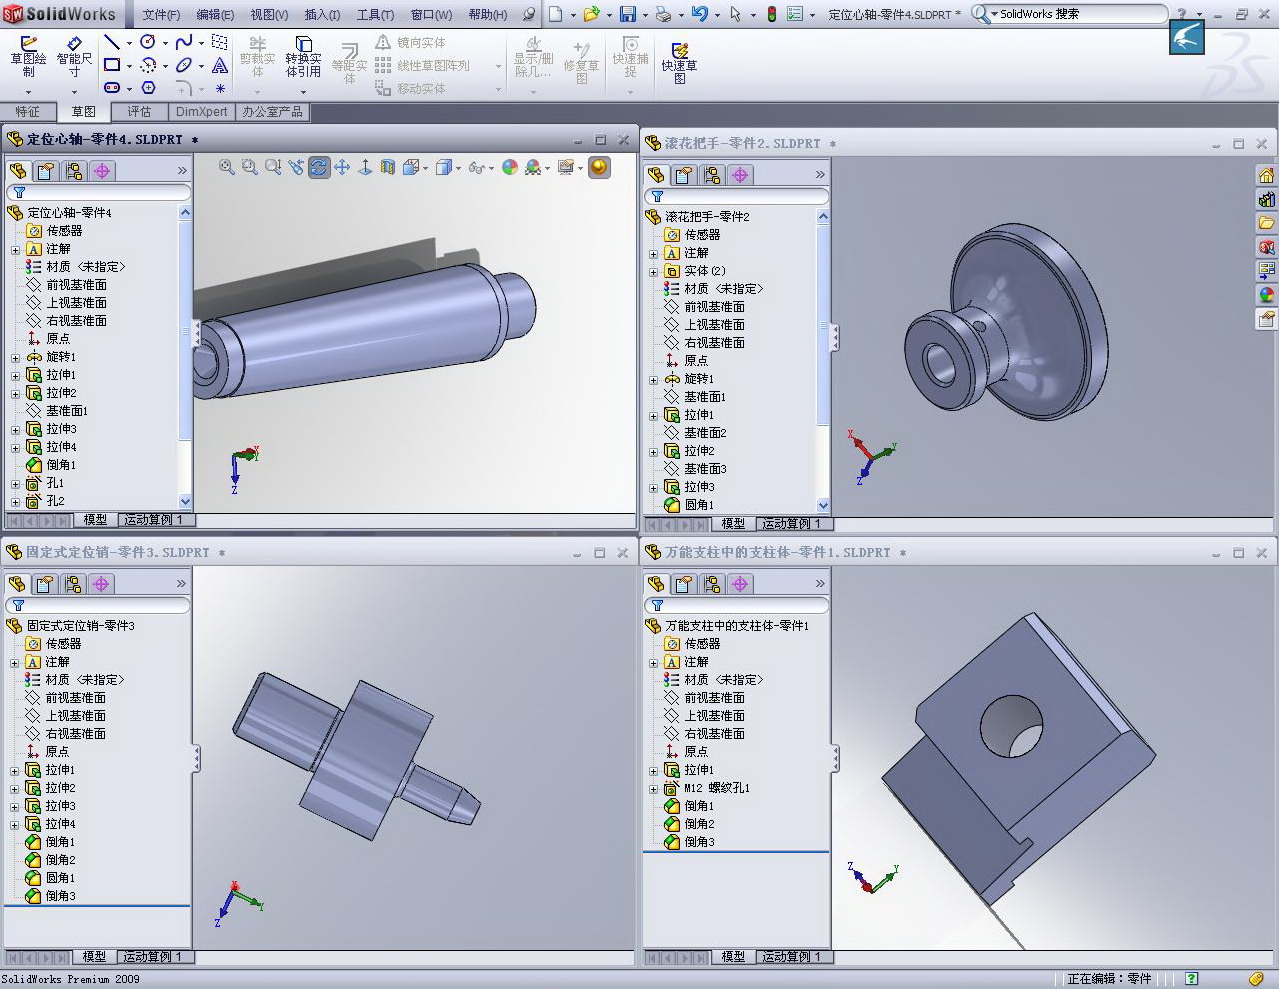This screenshot has width=1279, height=989.
Task: Select the Polygon sketch tool
Action: tap(148, 88)
